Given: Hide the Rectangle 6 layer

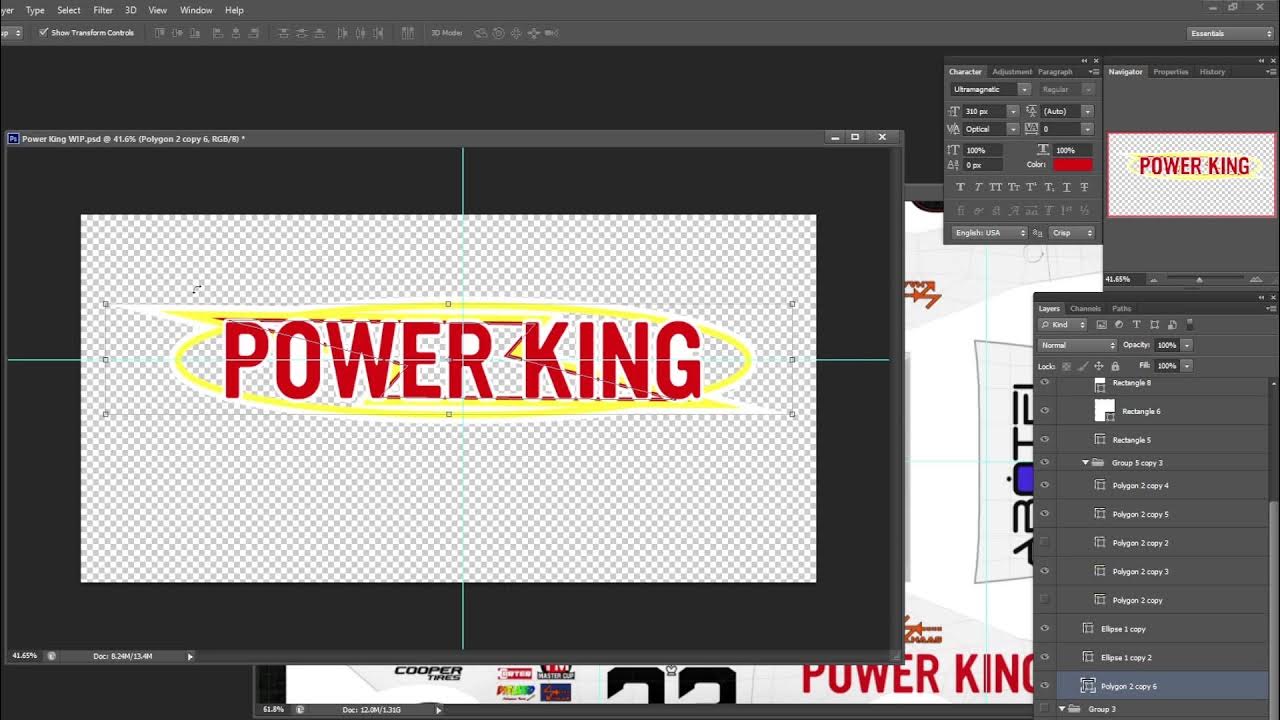Looking at the screenshot, I should 1045,411.
